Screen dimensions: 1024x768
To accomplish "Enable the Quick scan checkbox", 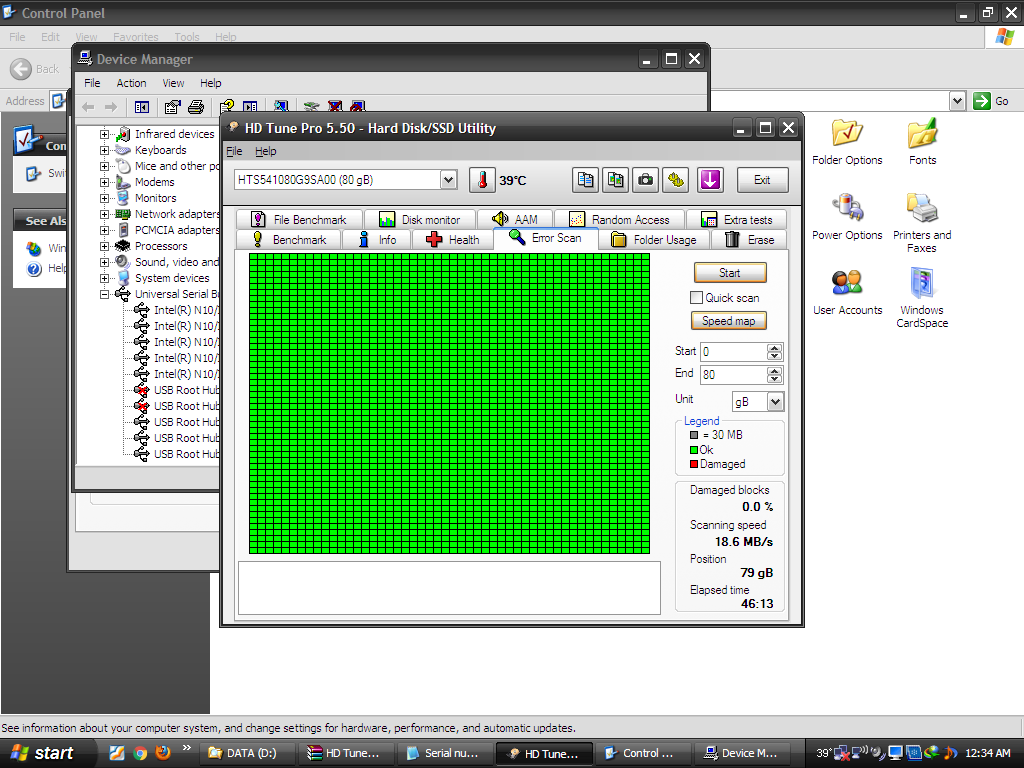I will [x=697, y=298].
